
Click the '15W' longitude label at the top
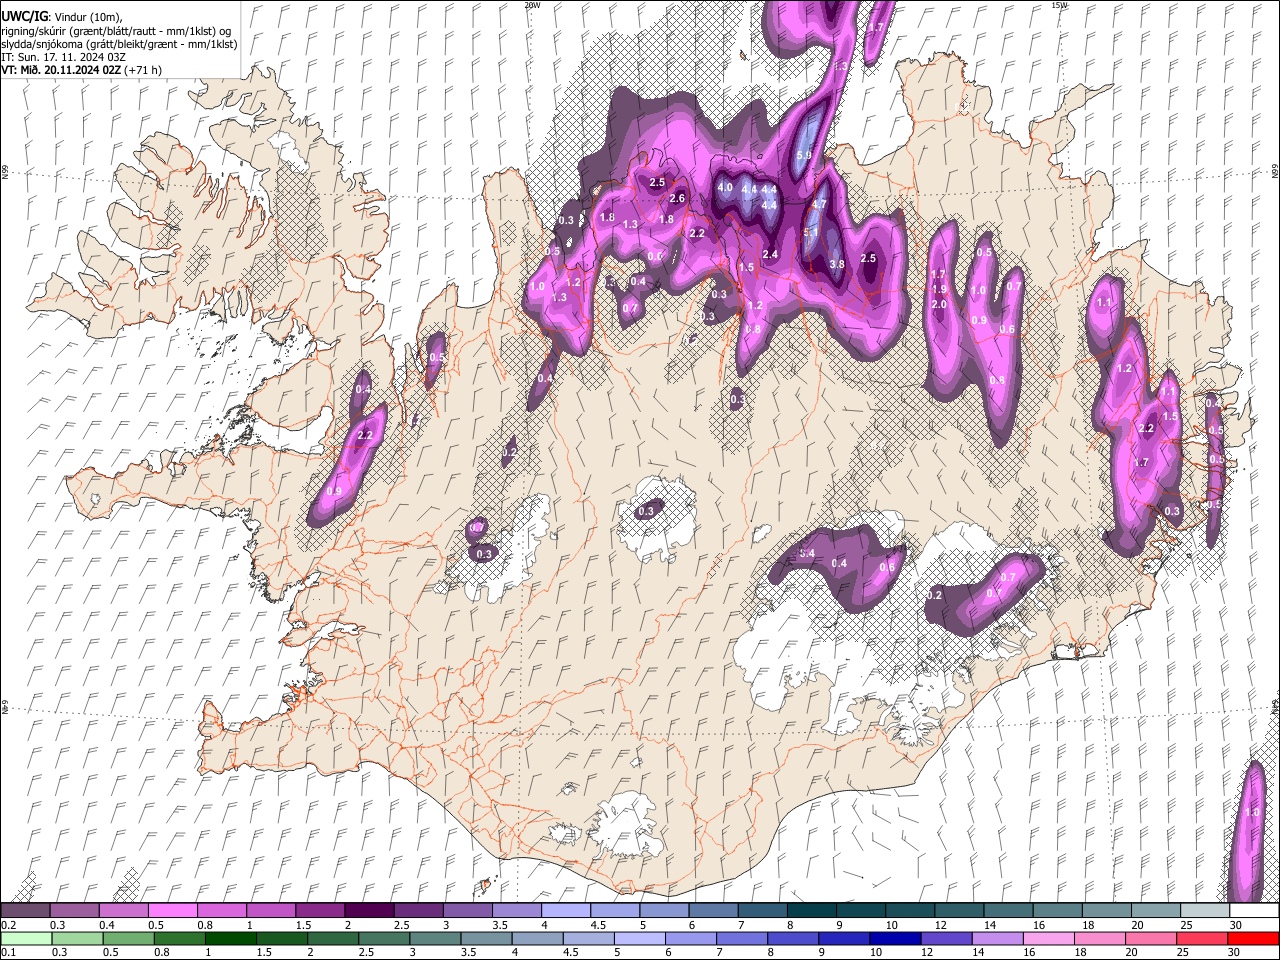coord(1059,5)
